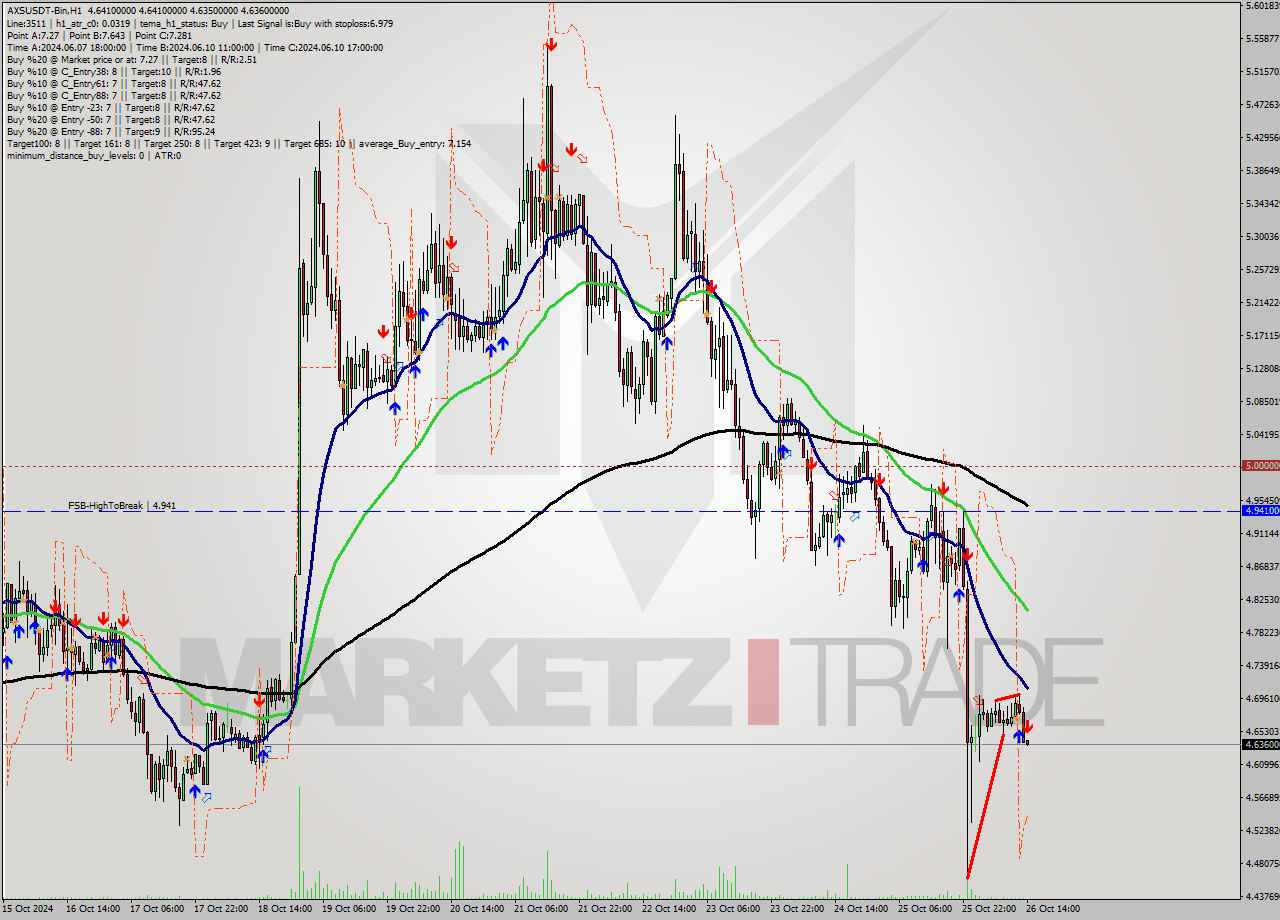This screenshot has width=1280, height=920.
Task: Click the black 4.63600 current price tag
Action: pyautogui.click(x=1260, y=744)
